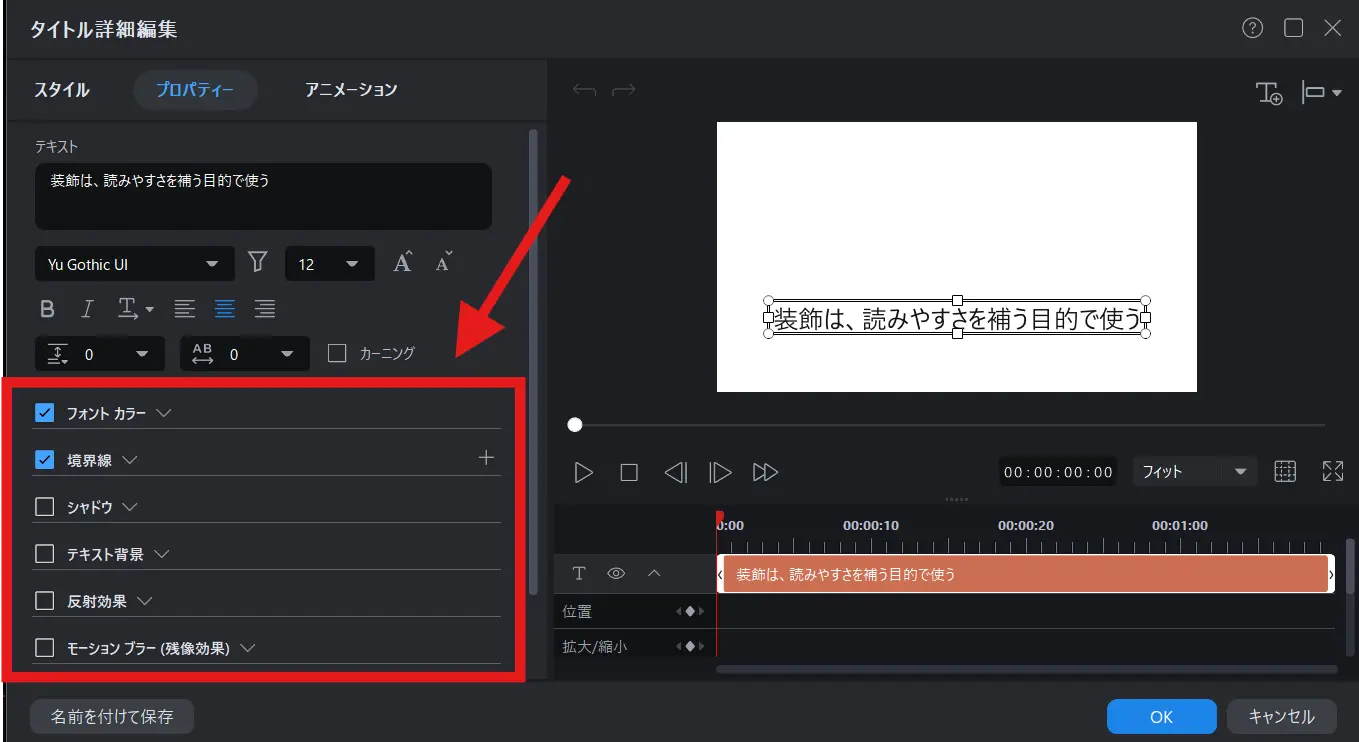This screenshot has height=742, width=1359.
Task: Enable the テキスト背景 checkbox
Action: click(44, 554)
